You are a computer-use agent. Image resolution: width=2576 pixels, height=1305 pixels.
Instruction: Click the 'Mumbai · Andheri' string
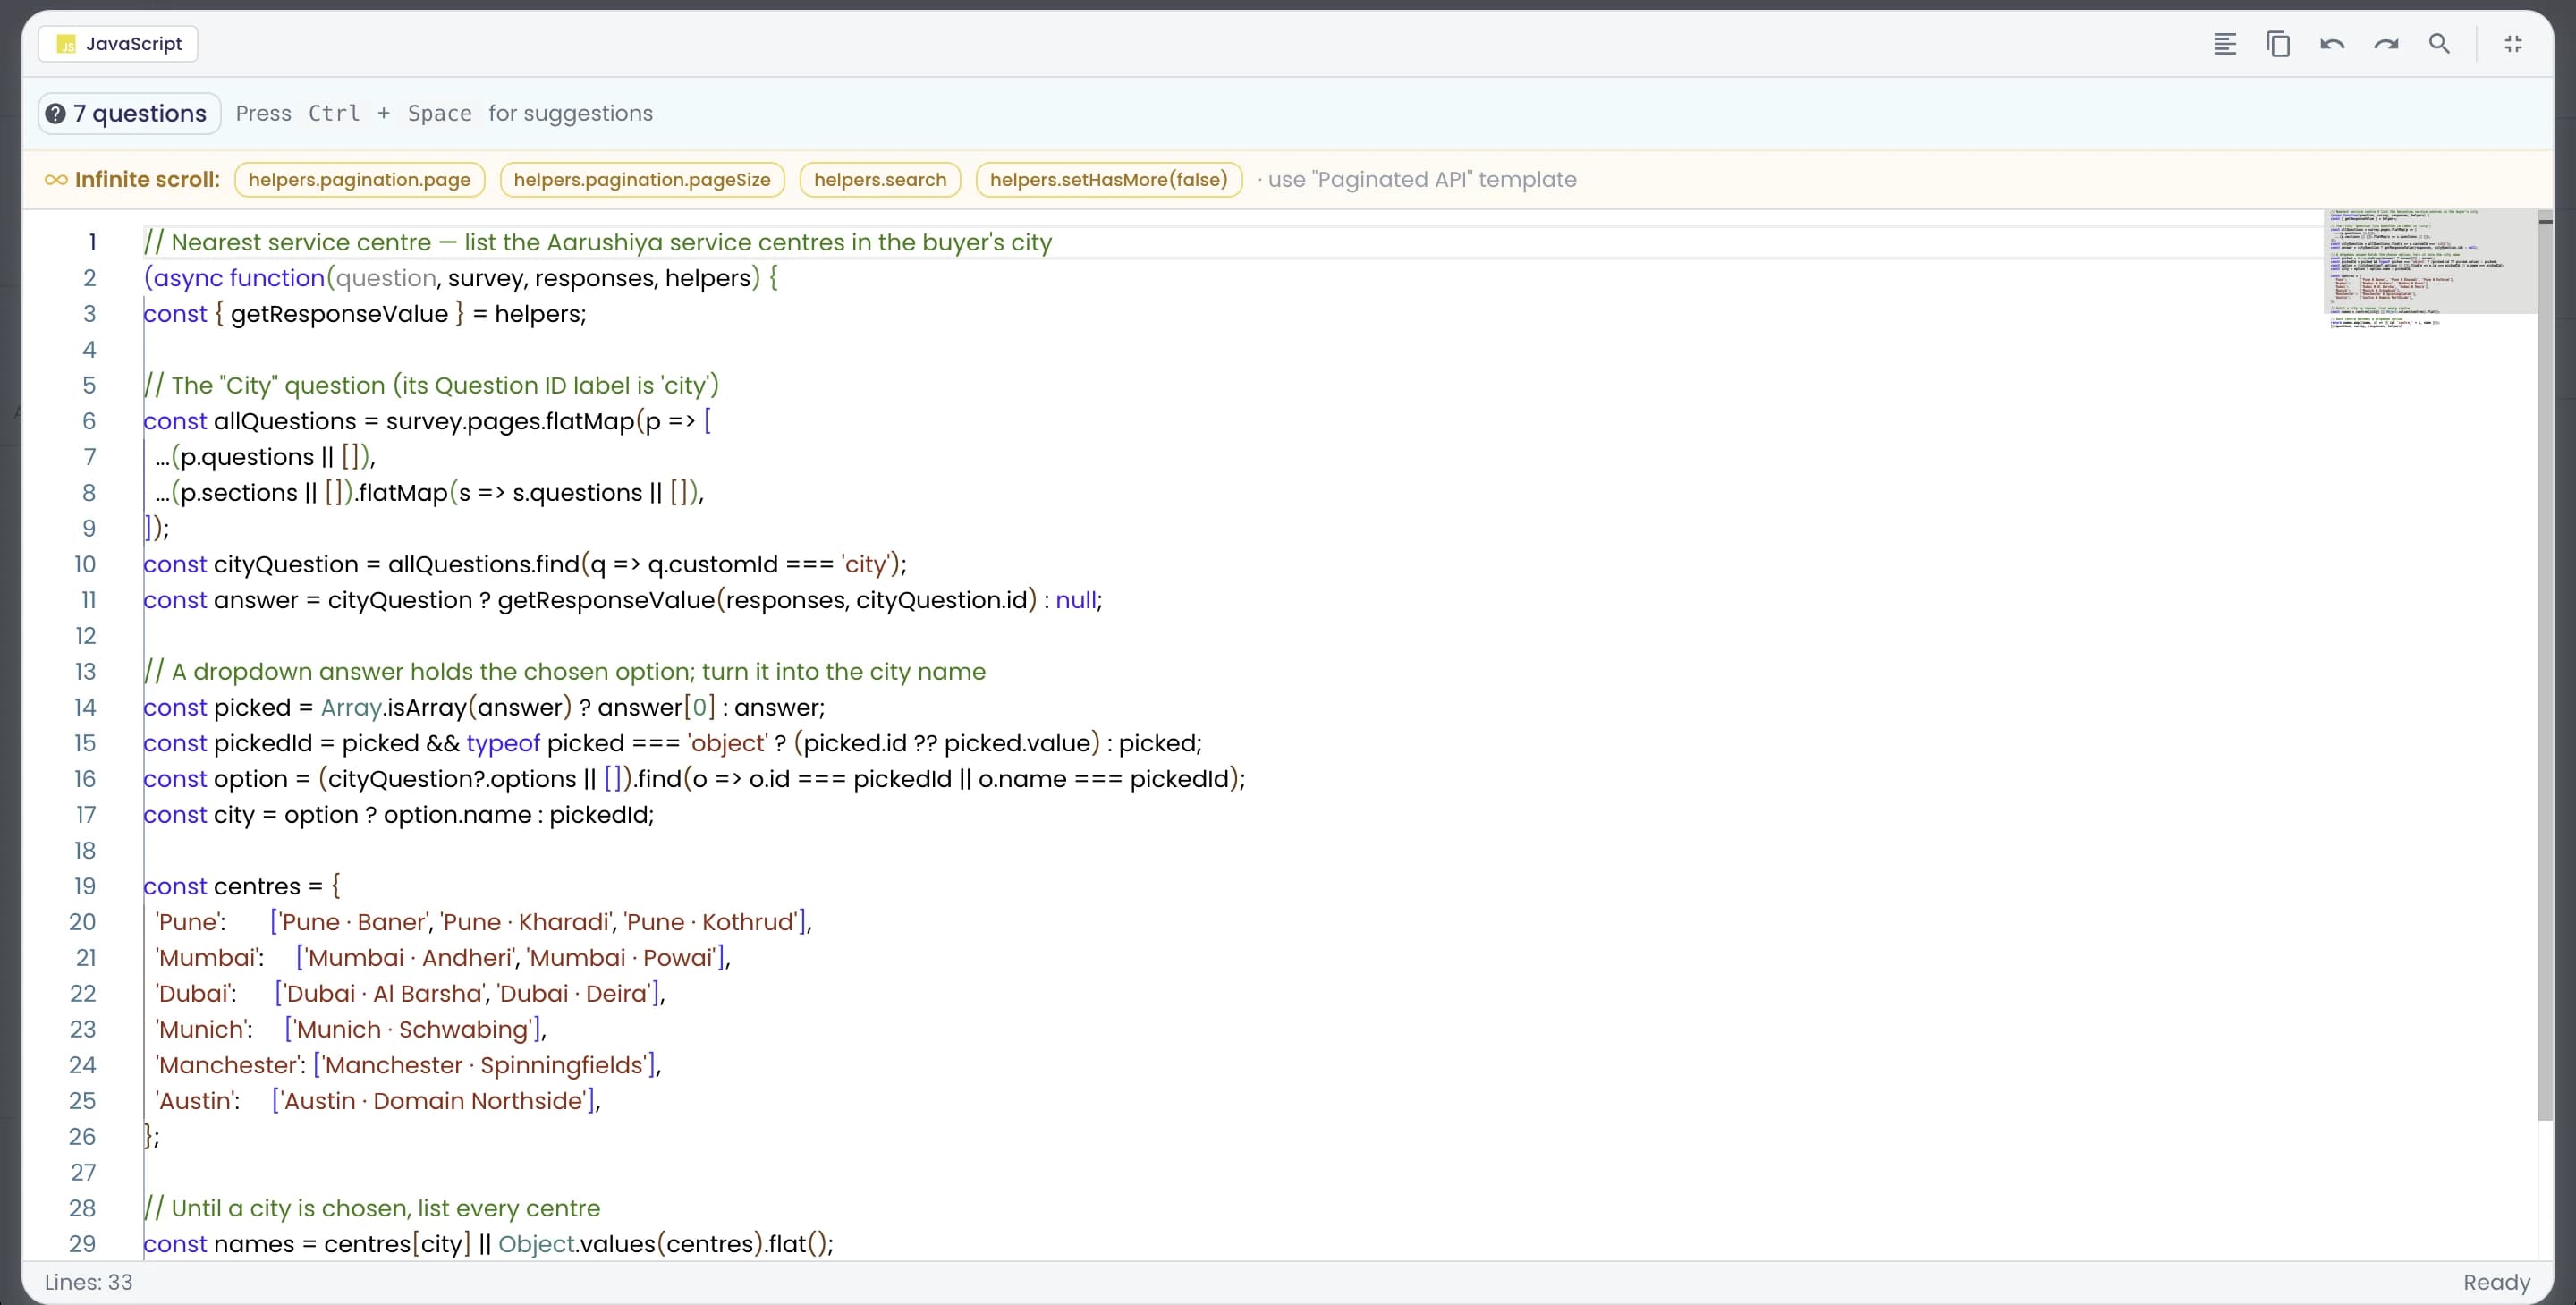(407, 958)
